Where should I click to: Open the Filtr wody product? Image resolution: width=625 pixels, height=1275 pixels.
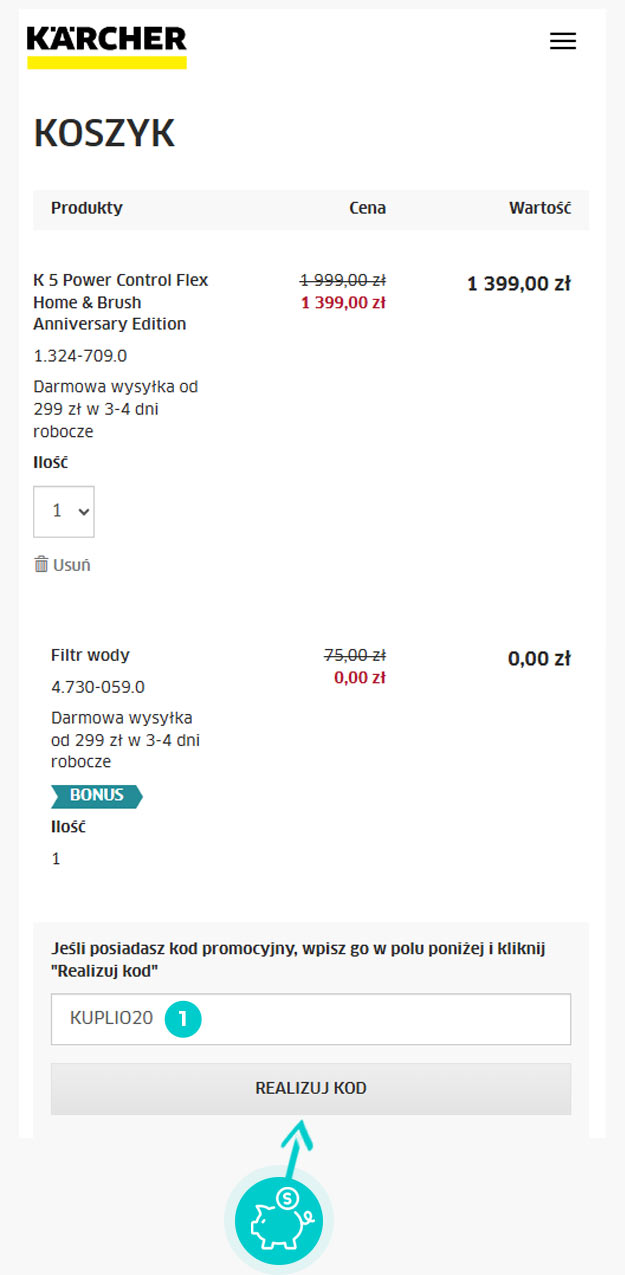(90, 655)
